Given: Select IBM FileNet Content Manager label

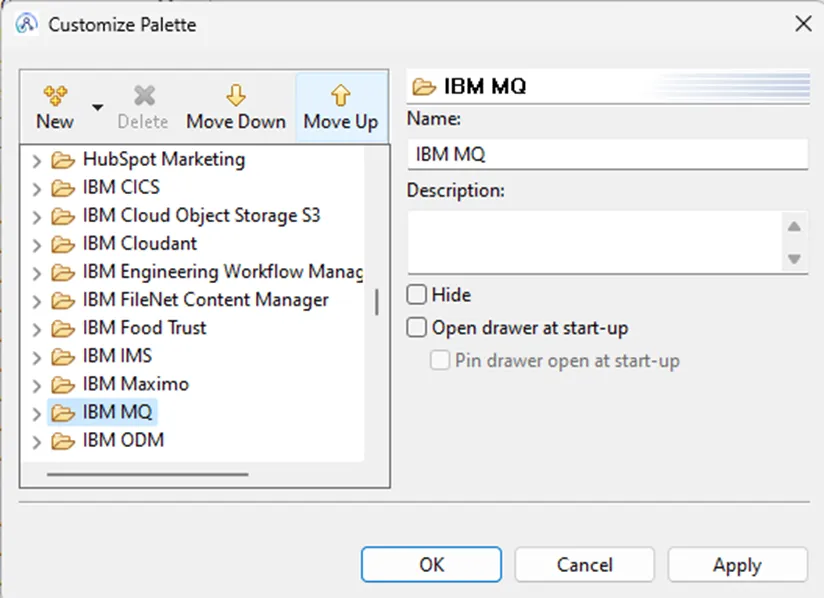Looking at the screenshot, I should coord(205,300).
